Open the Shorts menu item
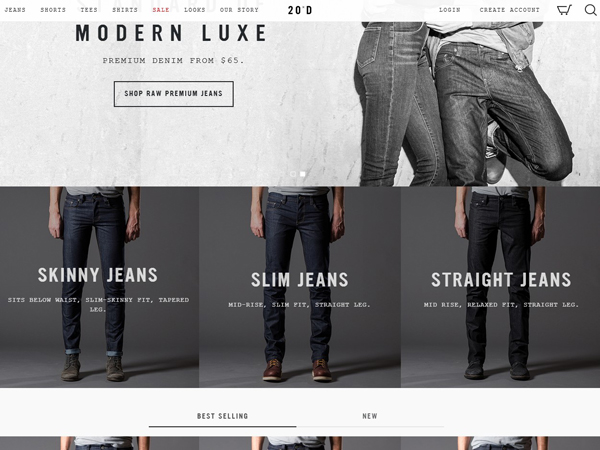 point(53,10)
